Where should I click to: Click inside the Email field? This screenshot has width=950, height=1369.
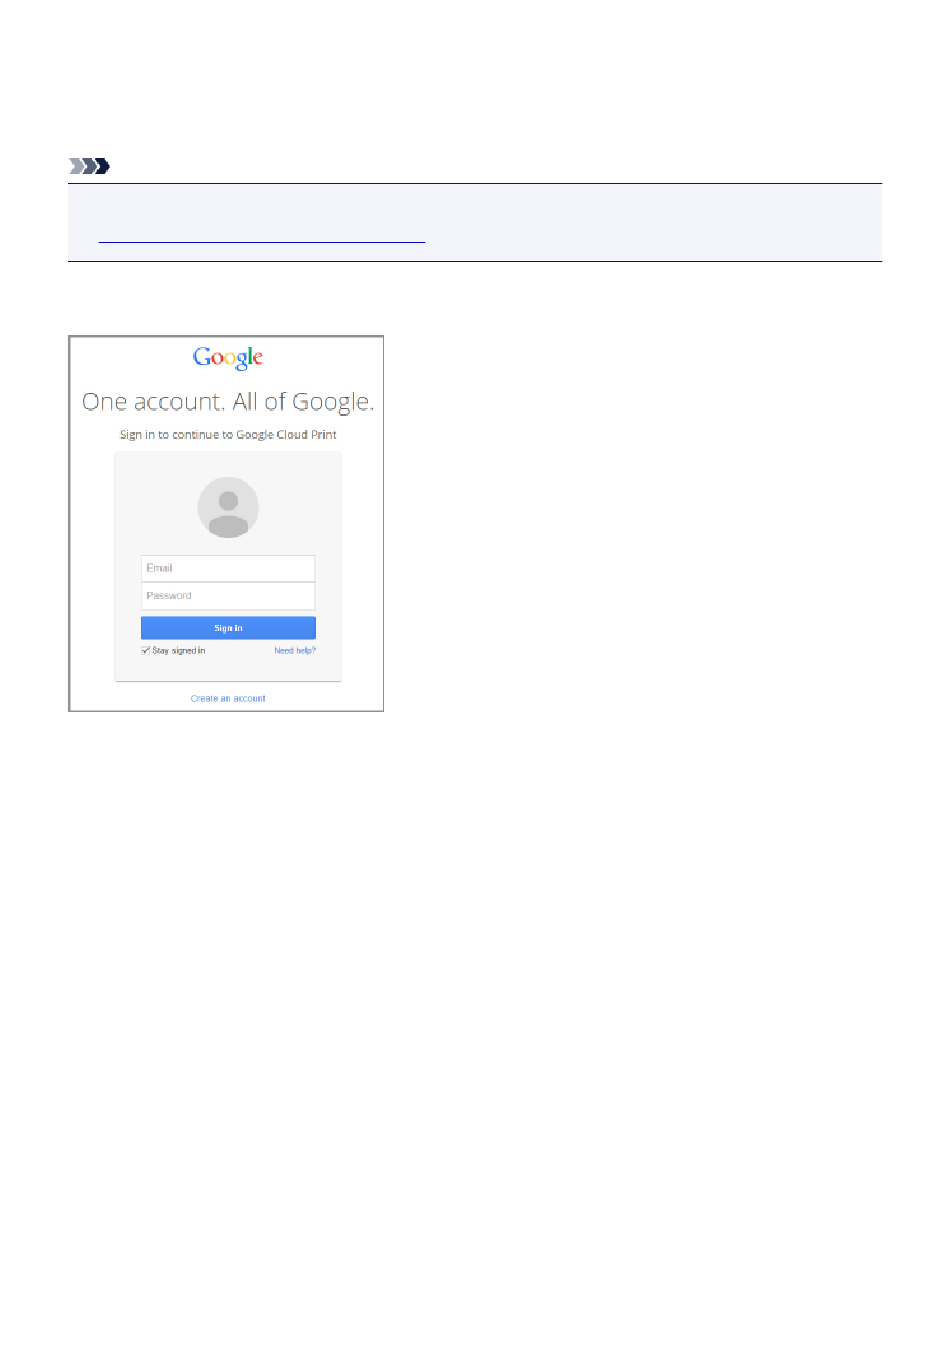tap(228, 568)
